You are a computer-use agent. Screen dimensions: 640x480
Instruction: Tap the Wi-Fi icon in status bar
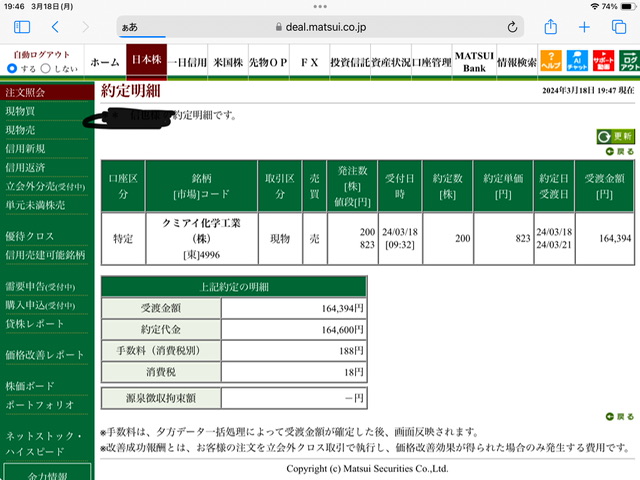pyautogui.click(x=595, y=7)
